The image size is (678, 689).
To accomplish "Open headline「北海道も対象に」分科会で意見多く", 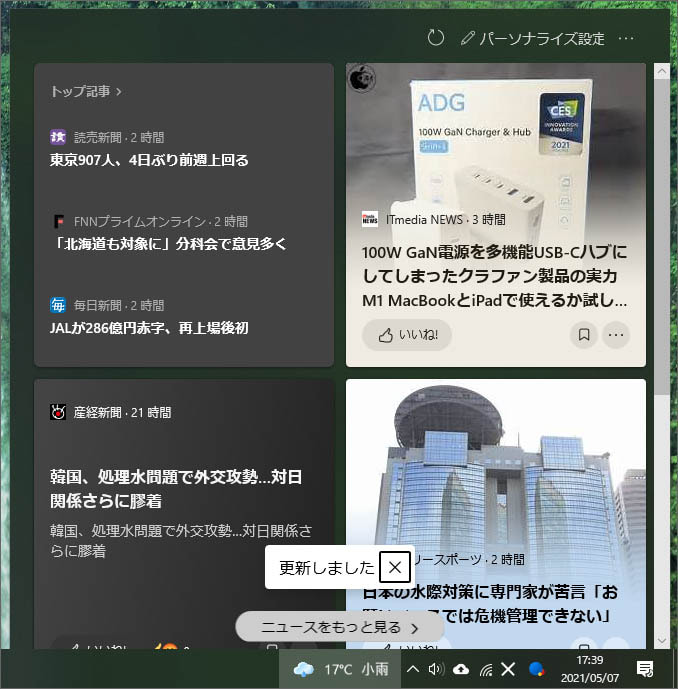I will pos(168,244).
